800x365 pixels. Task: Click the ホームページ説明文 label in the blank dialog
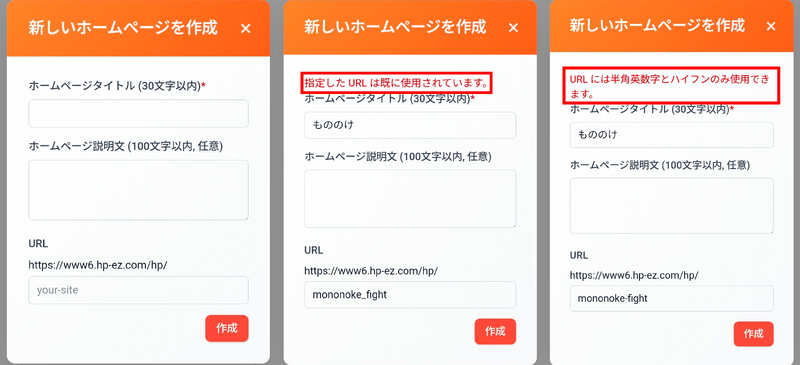(x=126, y=146)
